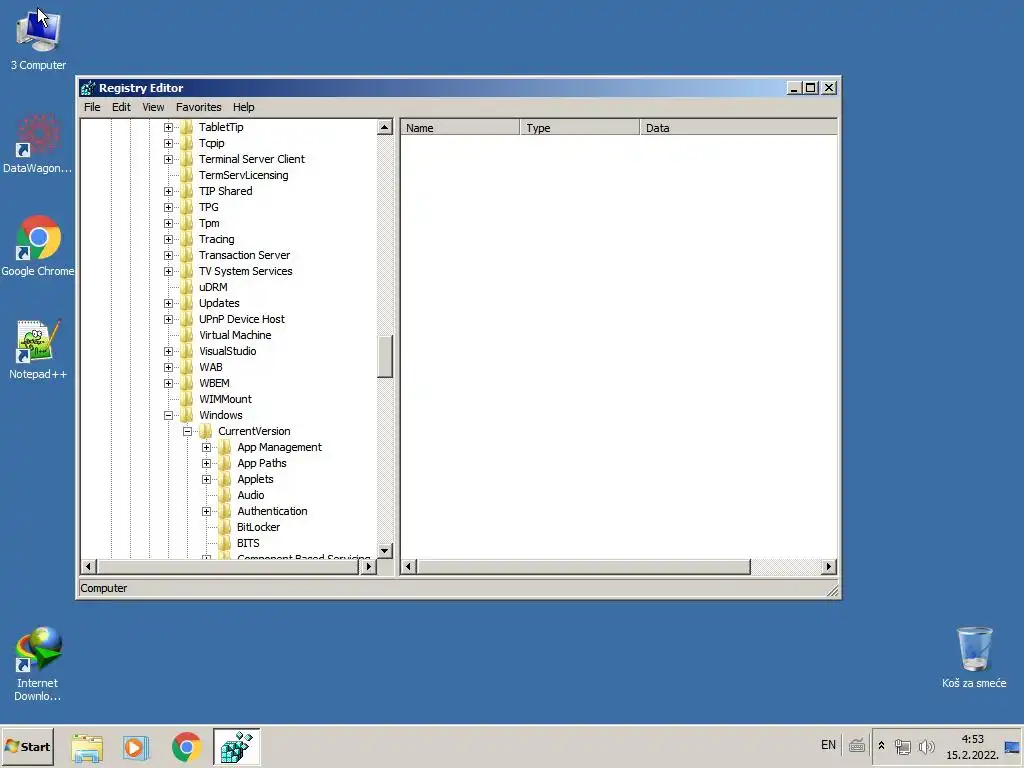Open the File menu
This screenshot has width=1024, height=768.
point(92,107)
